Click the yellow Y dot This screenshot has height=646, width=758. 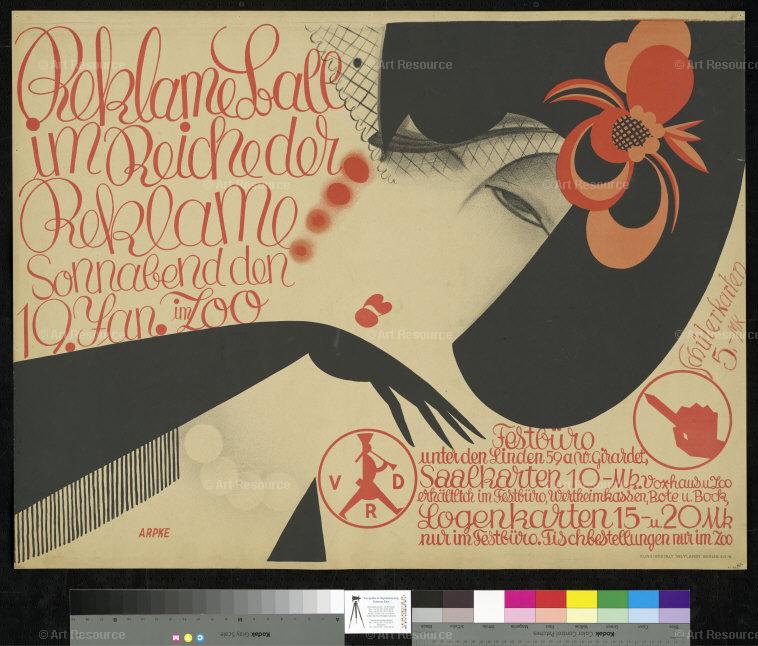(188, 638)
